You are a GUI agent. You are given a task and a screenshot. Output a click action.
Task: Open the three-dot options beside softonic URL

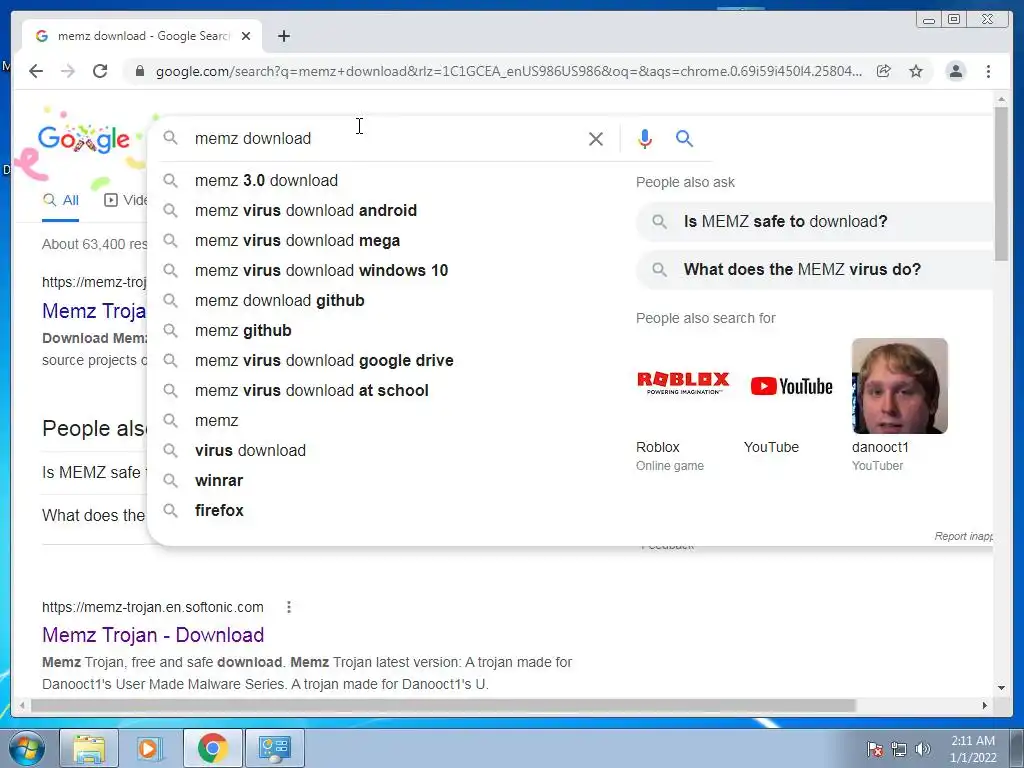coord(289,607)
